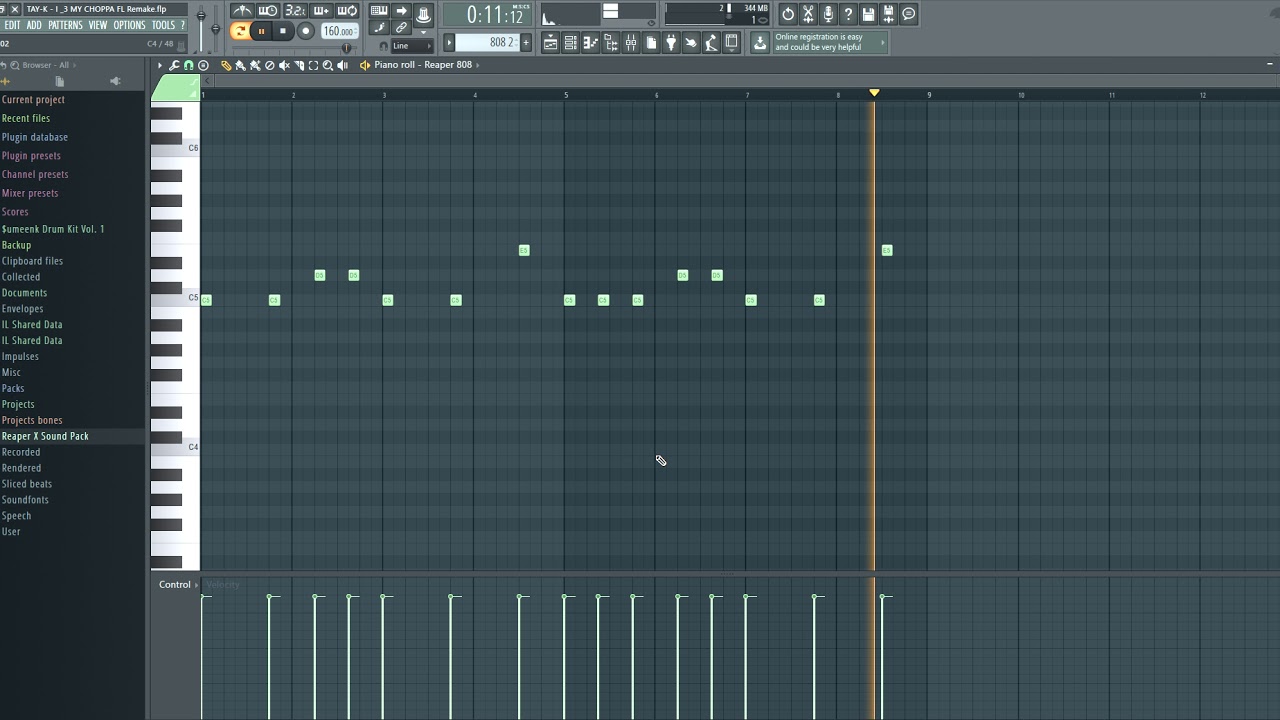Screen dimensions: 1280x720
Task: Open the Piano roll view button
Action: pos(590,43)
